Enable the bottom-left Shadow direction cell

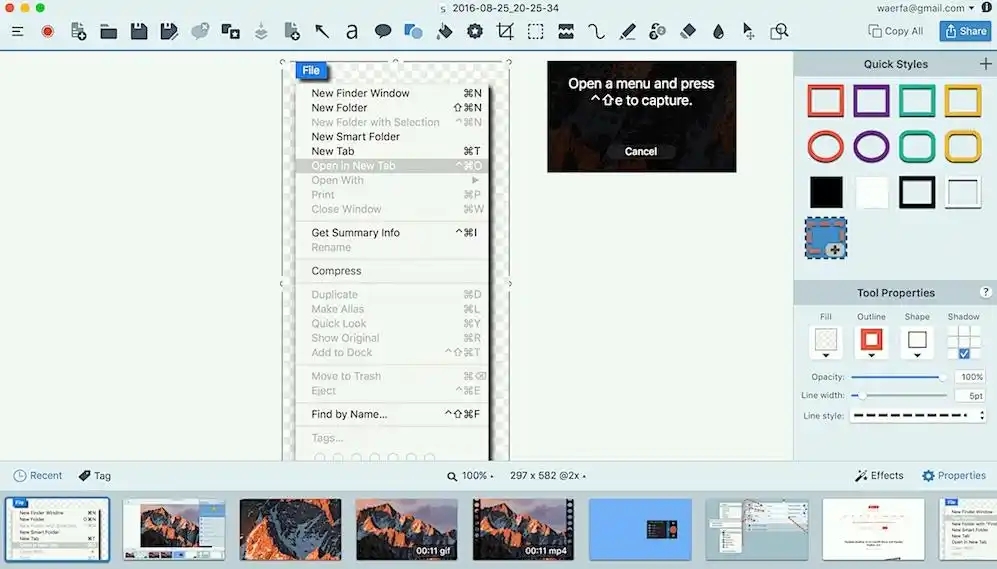pos(953,353)
